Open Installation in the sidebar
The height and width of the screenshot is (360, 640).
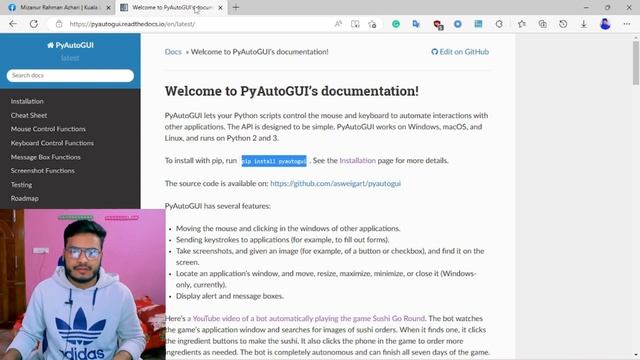coord(27,101)
